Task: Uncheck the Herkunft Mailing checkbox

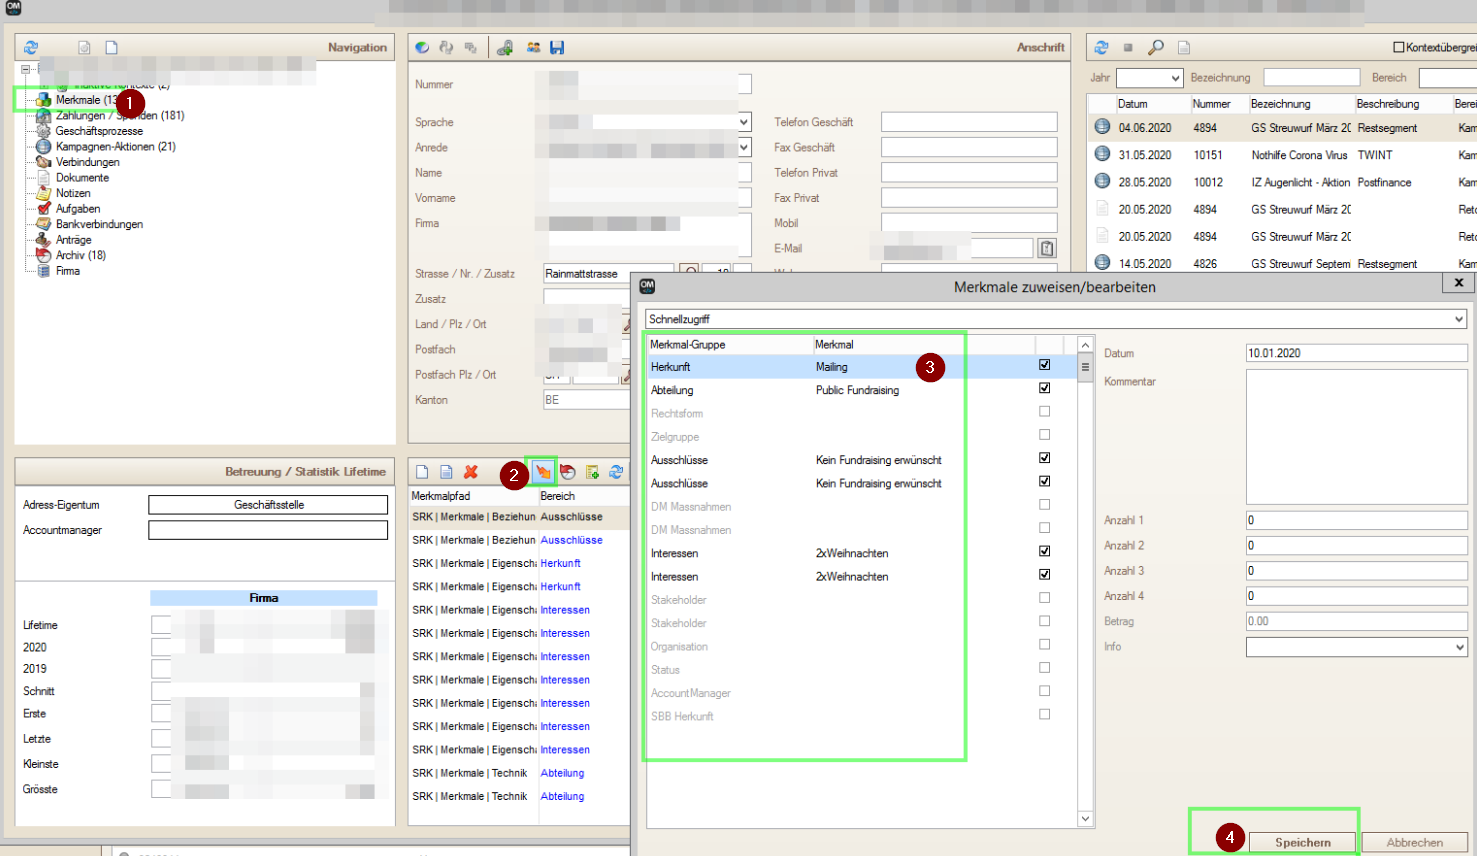Action: coord(1044,365)
